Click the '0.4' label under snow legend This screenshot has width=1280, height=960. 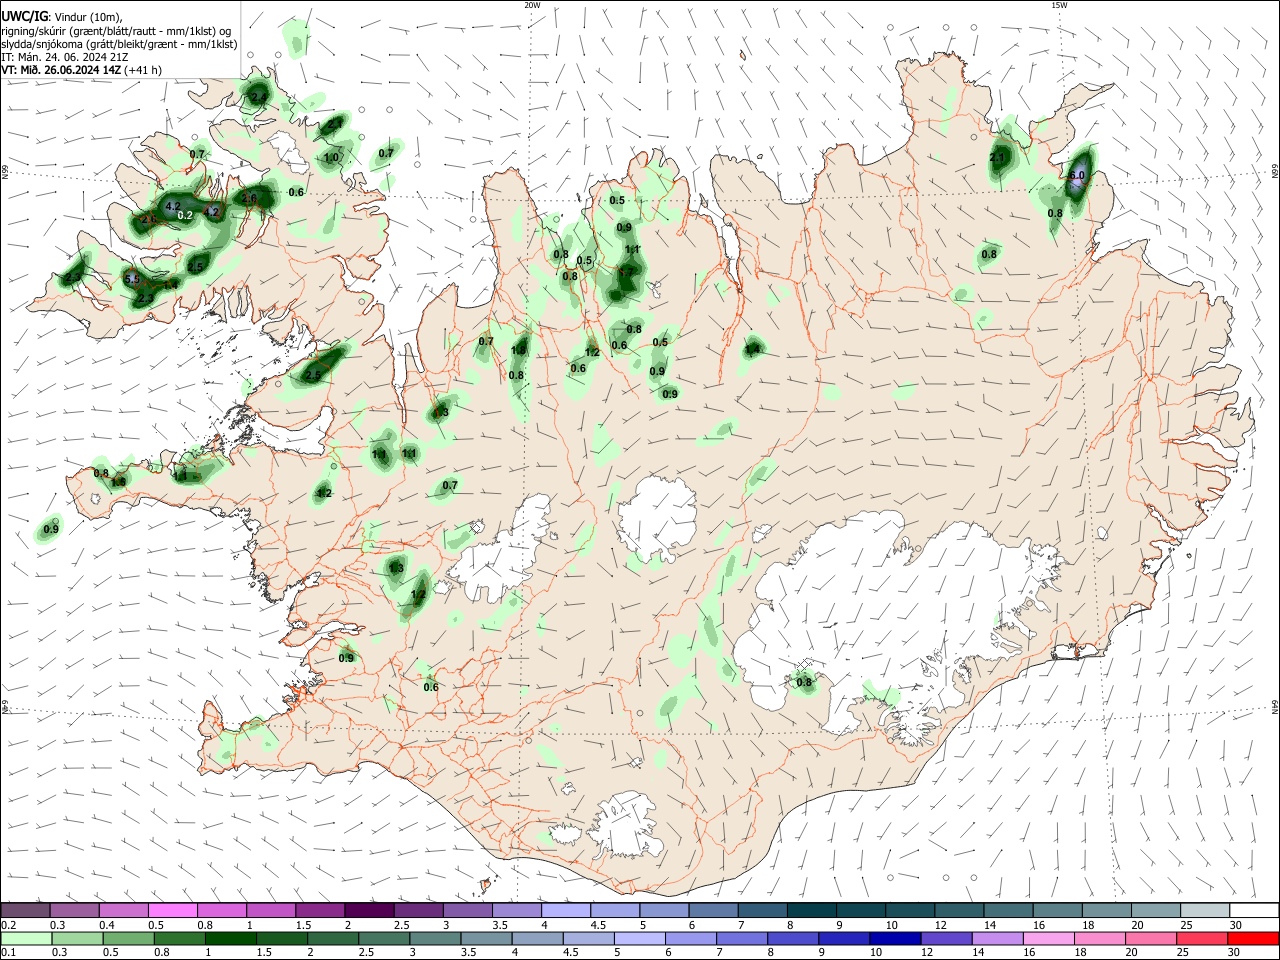[107, 925]
